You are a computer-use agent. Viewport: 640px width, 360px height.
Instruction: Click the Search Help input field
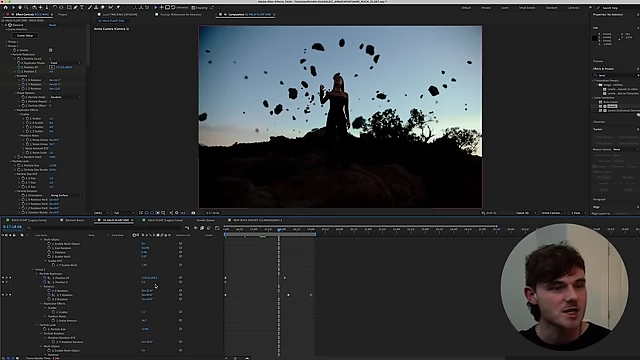(x=619, y=8)
